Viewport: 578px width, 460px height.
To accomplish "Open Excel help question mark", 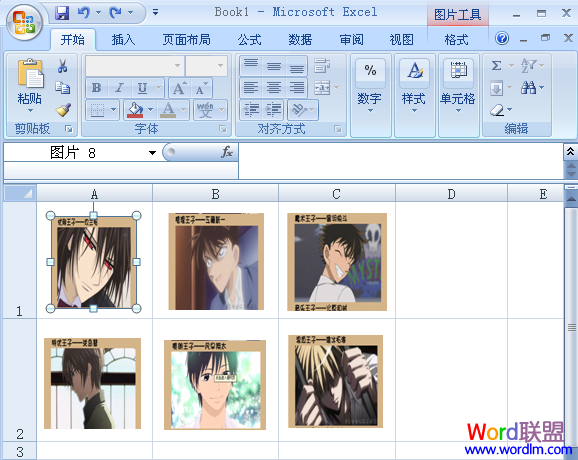I will 502,38.
